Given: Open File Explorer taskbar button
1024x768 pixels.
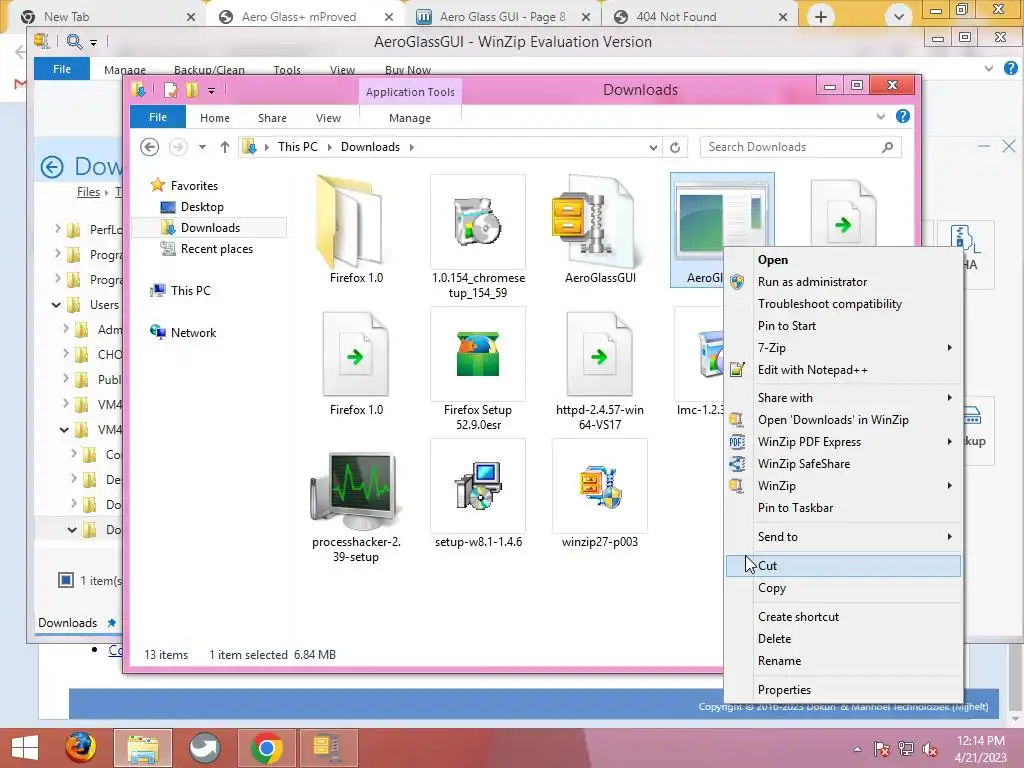Looking at the screenshot, I should pos(143,748).
